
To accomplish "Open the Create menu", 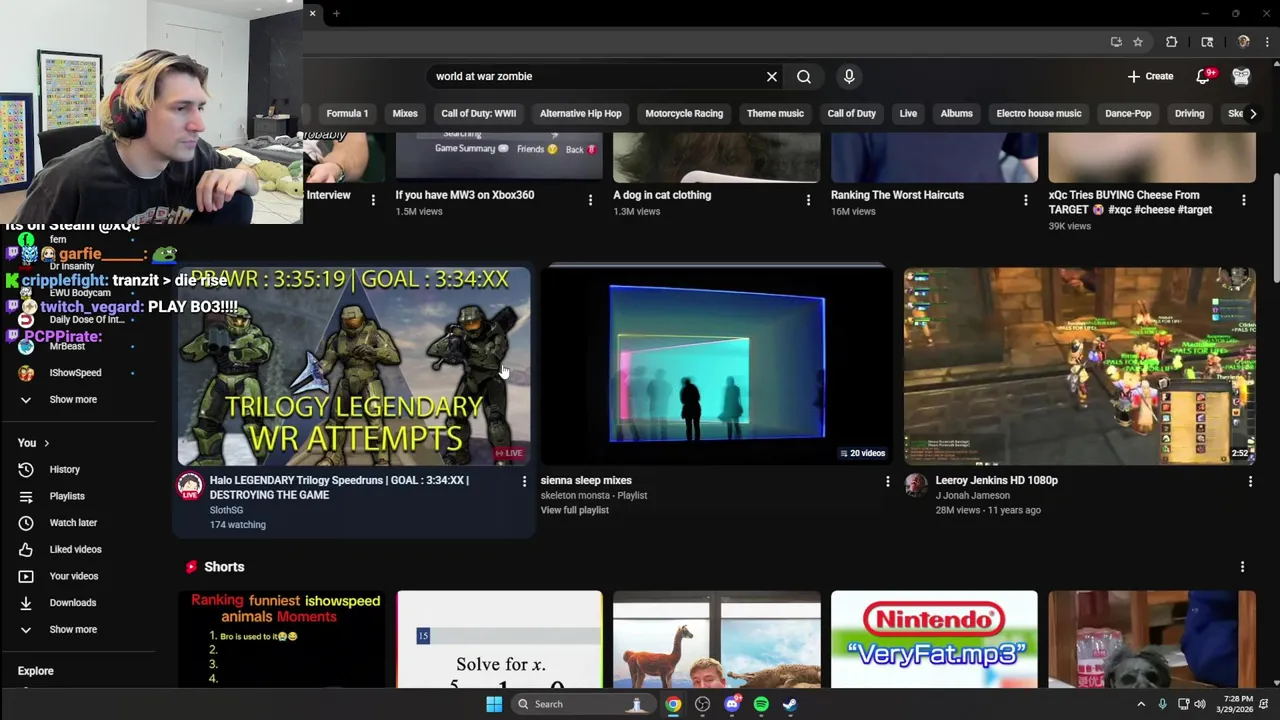I will pos(1150,77).
